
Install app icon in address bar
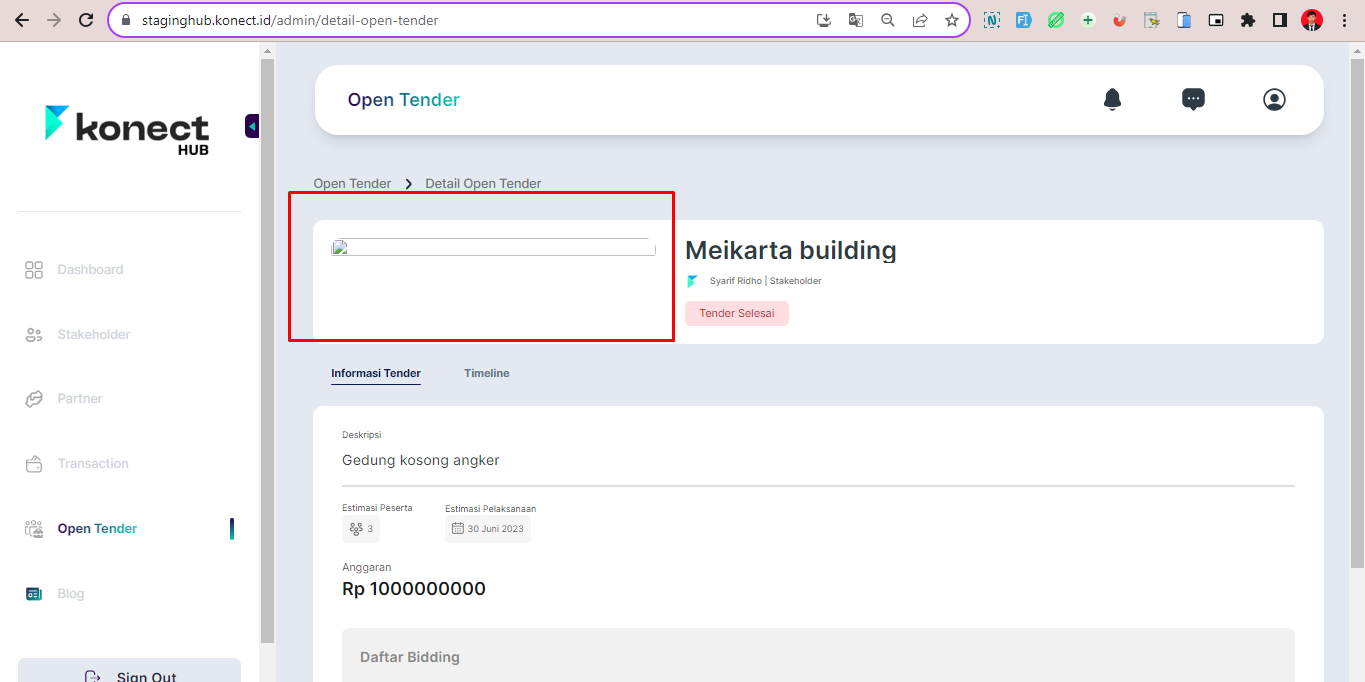pos(824,20)
